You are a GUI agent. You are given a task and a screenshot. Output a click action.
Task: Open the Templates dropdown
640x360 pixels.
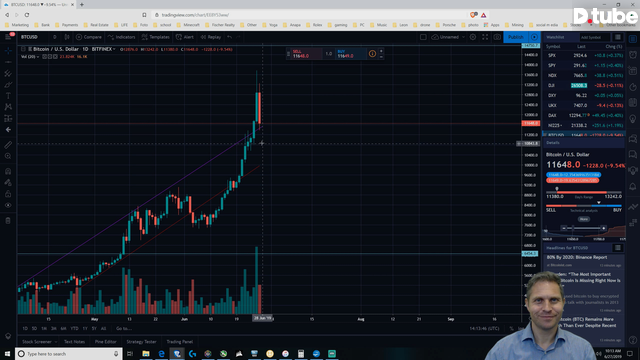[156, 37]
